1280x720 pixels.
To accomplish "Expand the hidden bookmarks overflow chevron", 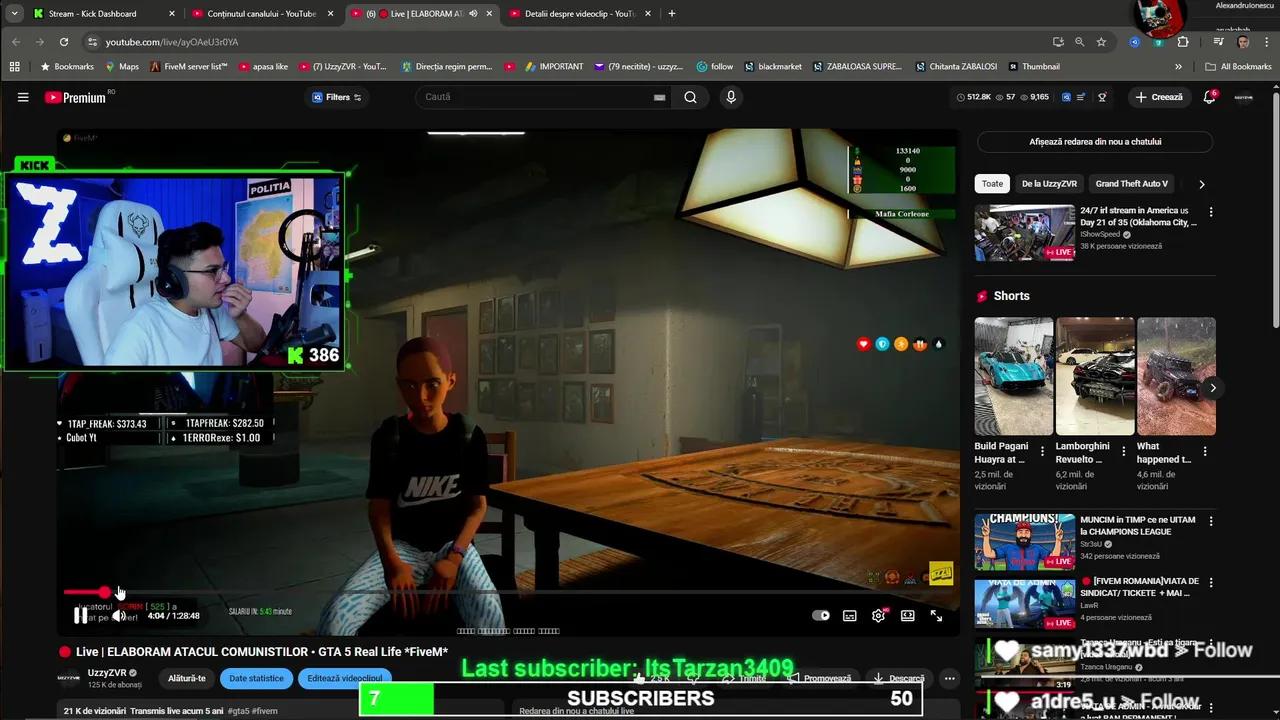I will (x=1178, y=67).
